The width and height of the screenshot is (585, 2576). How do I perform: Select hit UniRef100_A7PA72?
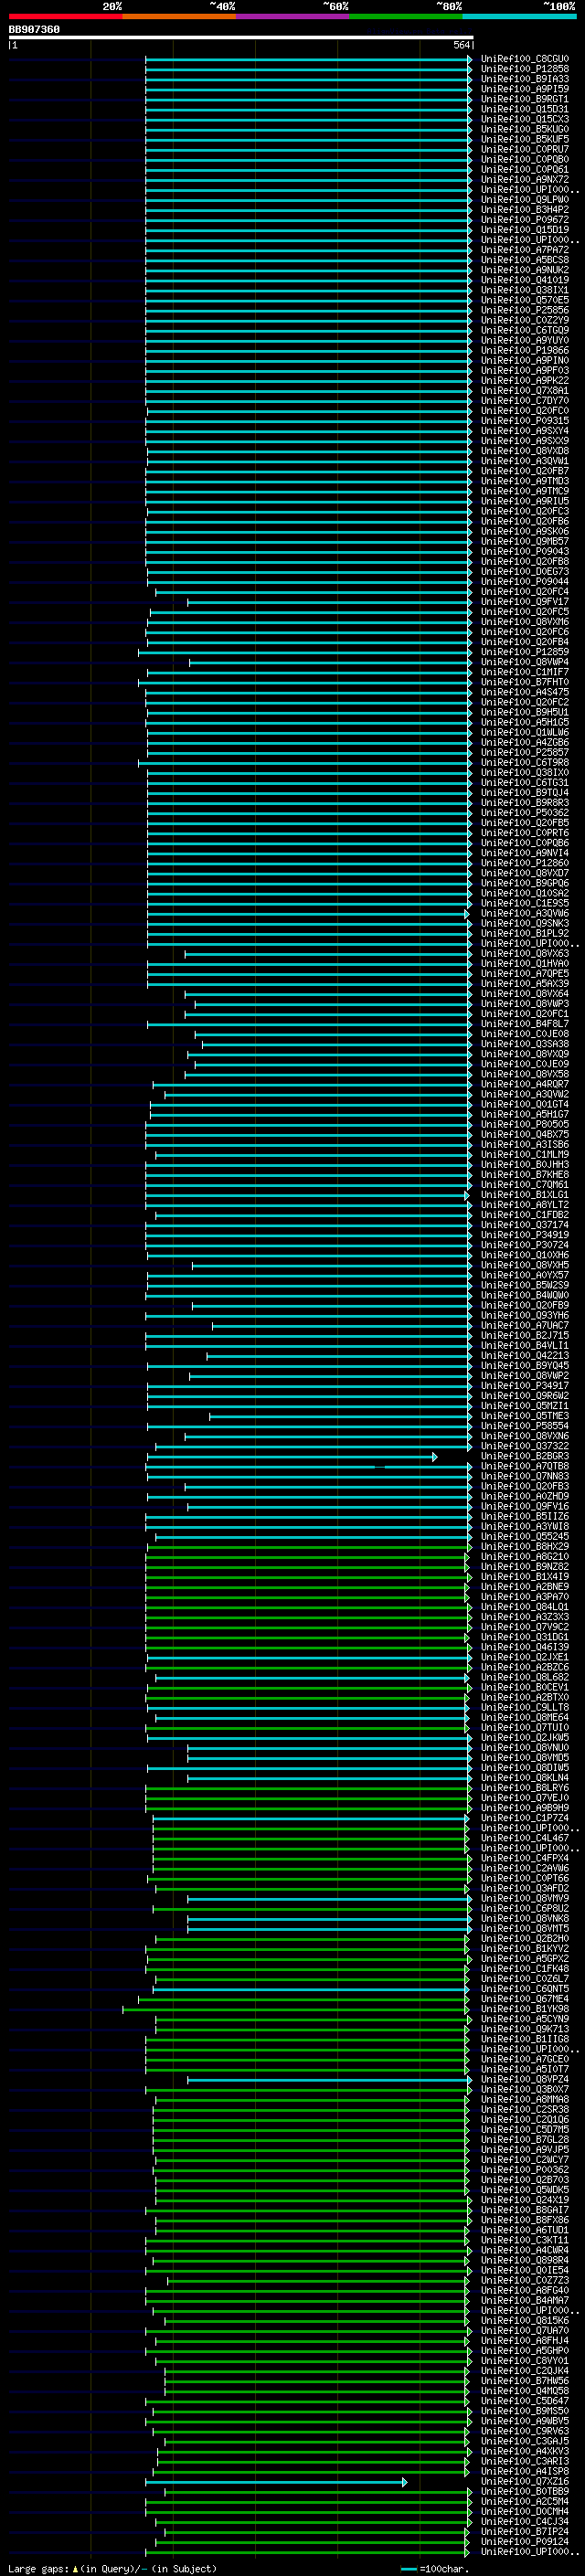[x=524, y=250]
